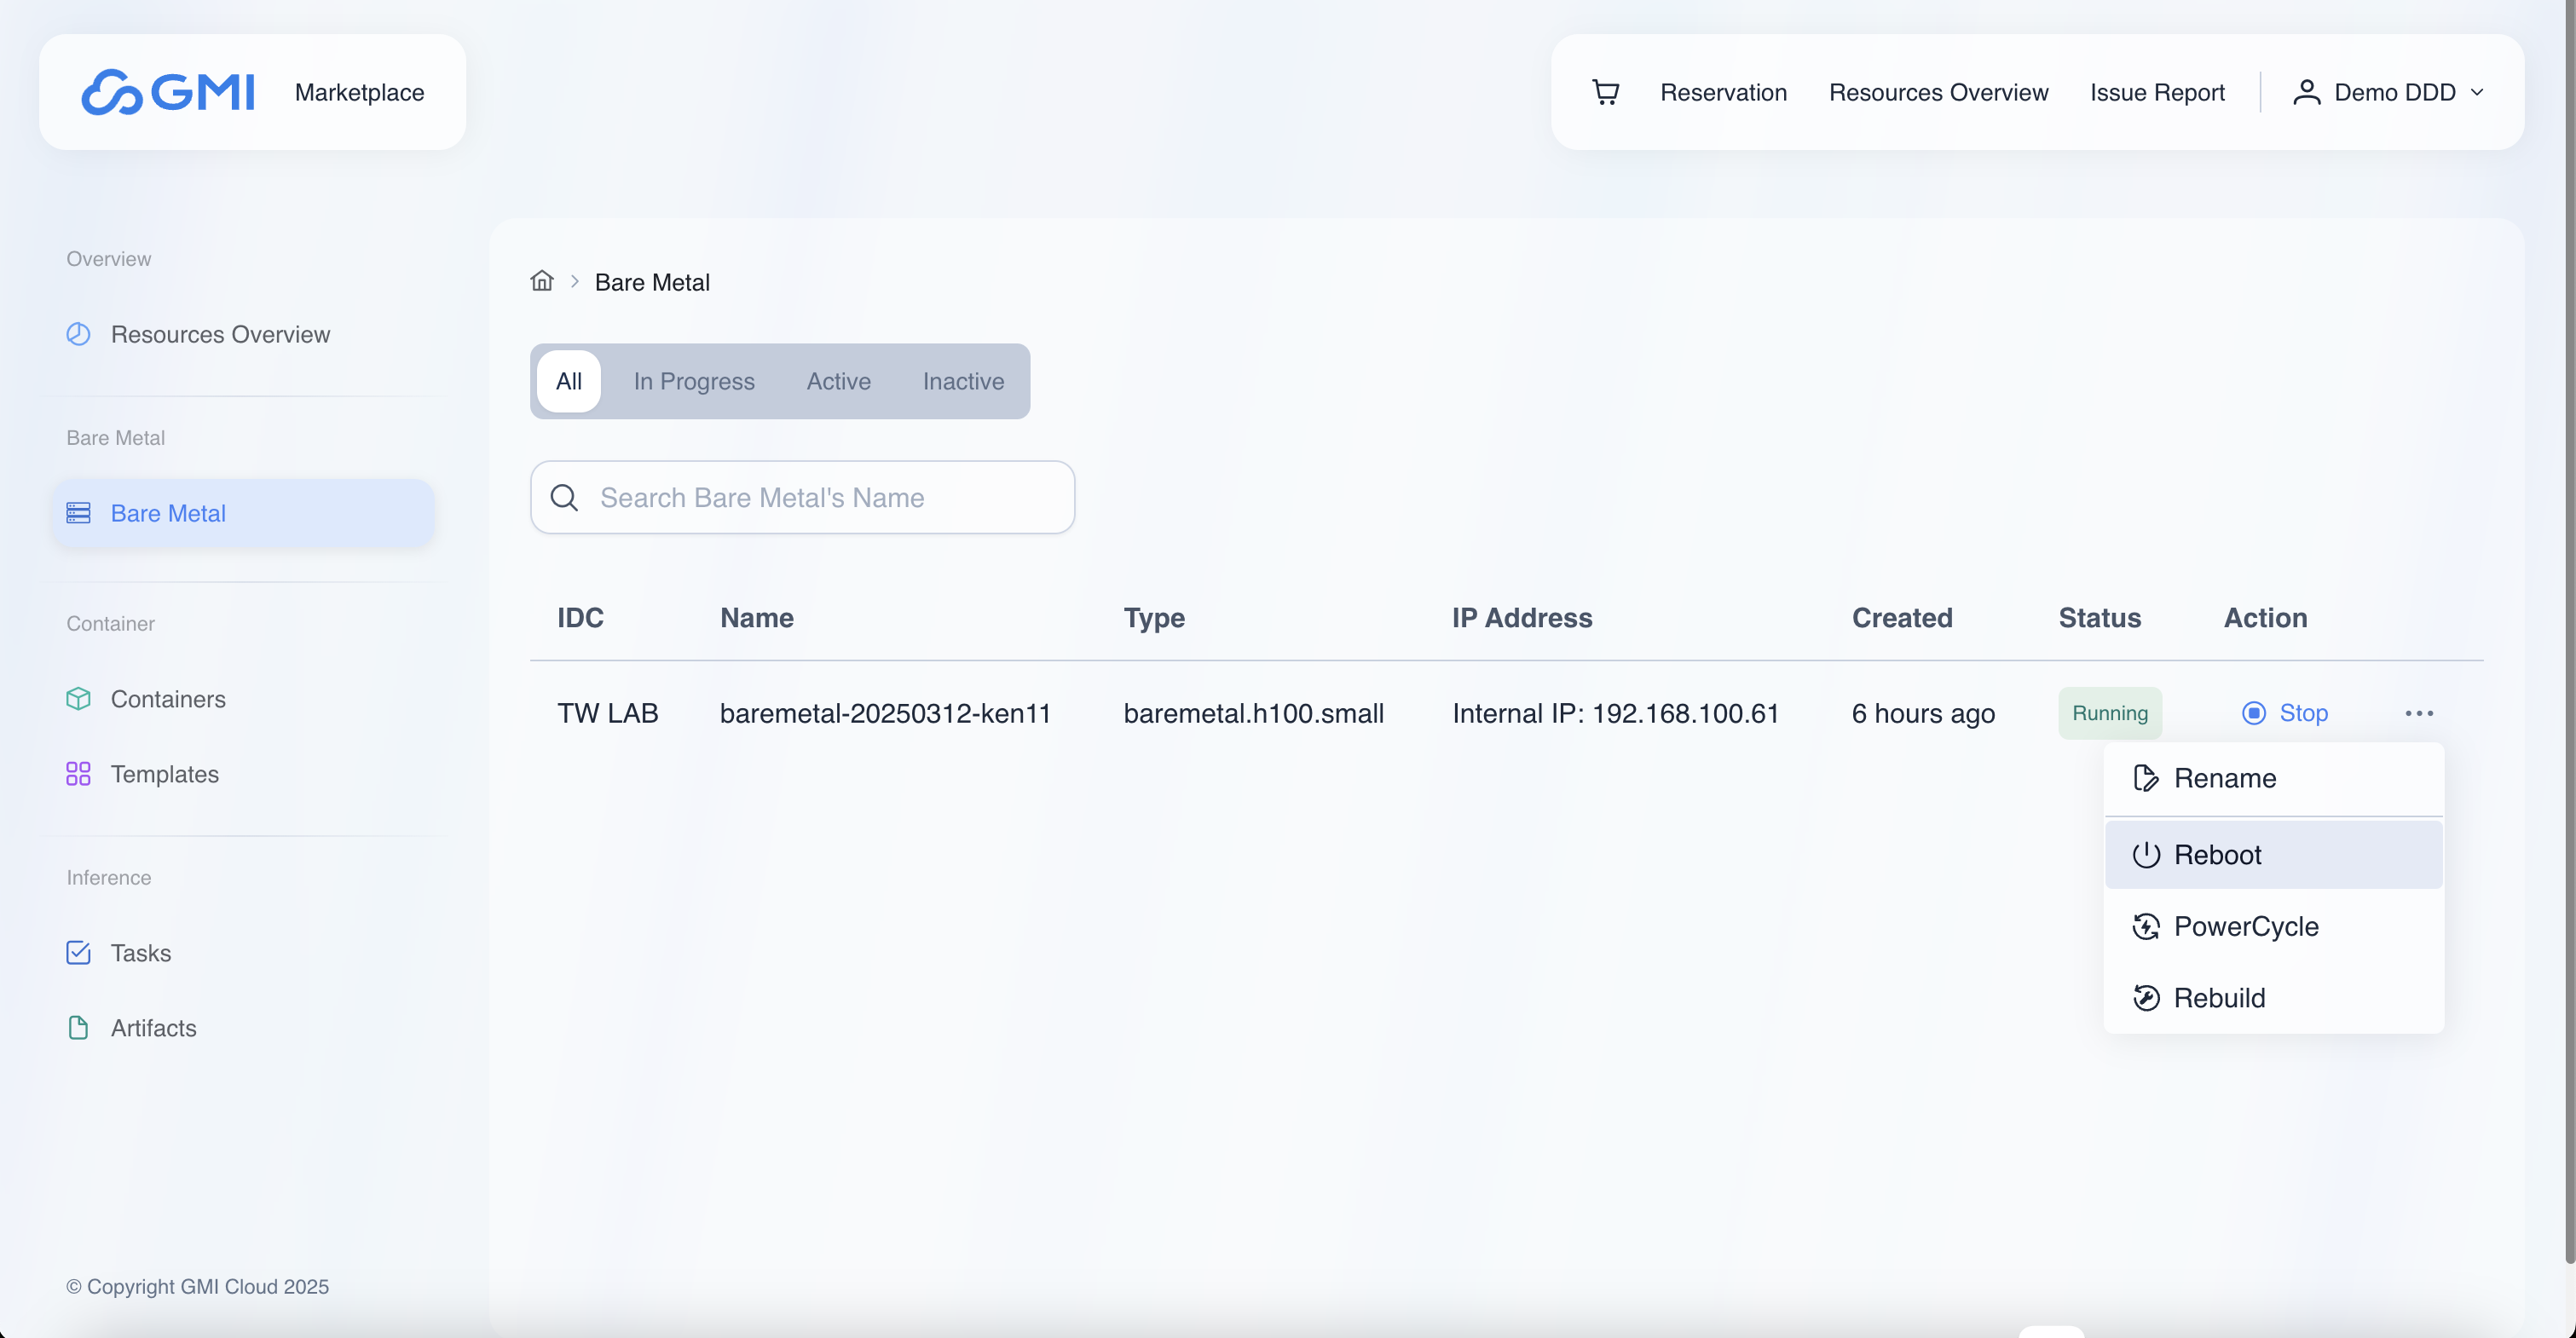
Task: Click the Resources Overview sidebar chart icon
Action: point(78,334)
